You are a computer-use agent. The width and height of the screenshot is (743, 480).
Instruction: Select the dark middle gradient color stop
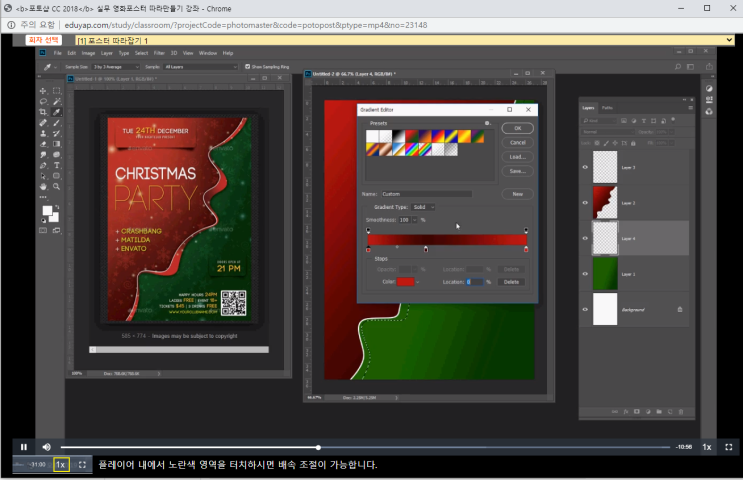[426, 249]
